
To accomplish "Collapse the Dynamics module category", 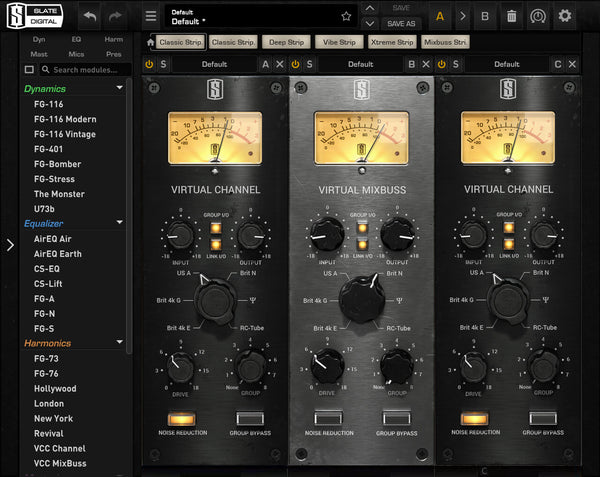I will point(120,88).
